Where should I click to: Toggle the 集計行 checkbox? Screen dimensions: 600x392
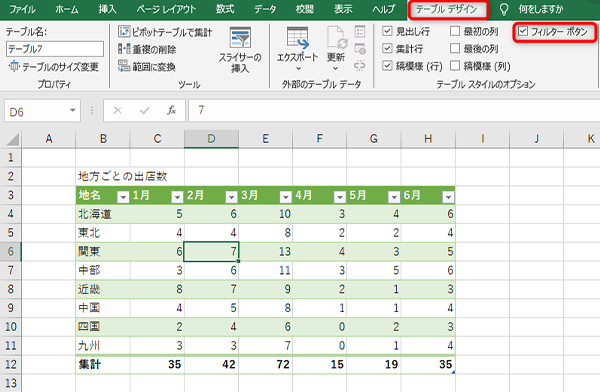point(387,48)
